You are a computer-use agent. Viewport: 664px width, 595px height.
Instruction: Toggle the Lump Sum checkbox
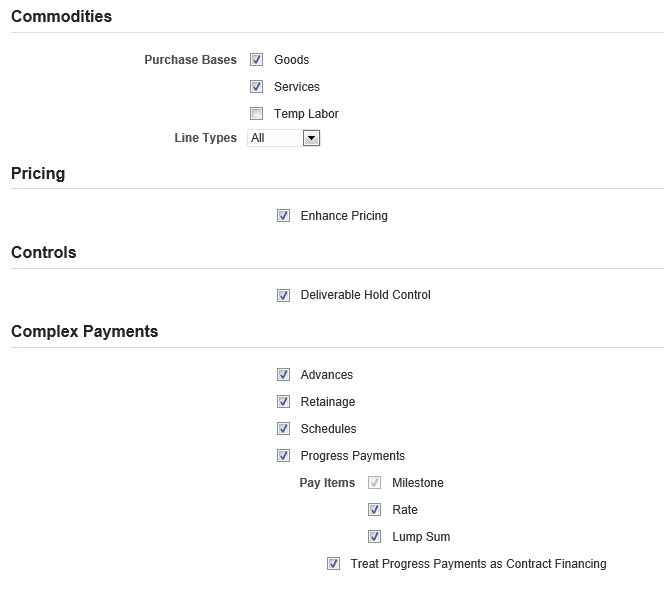375,537
